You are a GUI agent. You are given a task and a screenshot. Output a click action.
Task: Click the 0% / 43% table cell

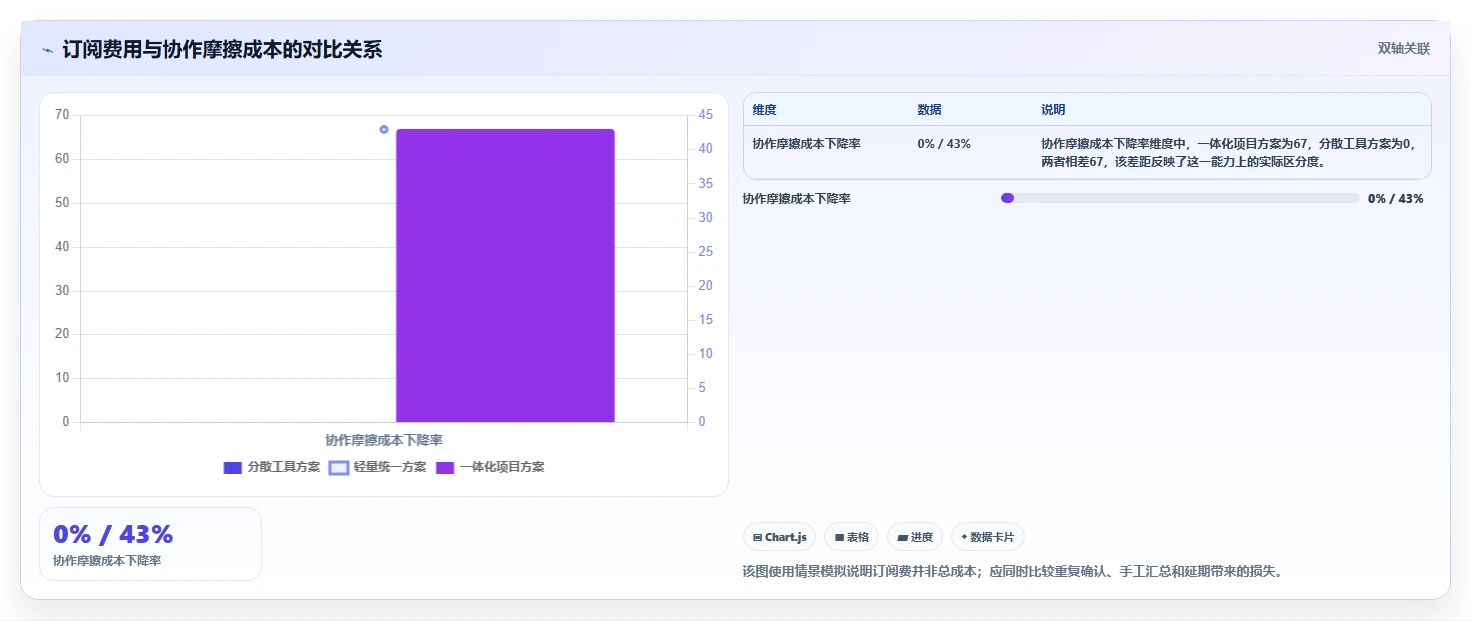[x=944, y=144]
